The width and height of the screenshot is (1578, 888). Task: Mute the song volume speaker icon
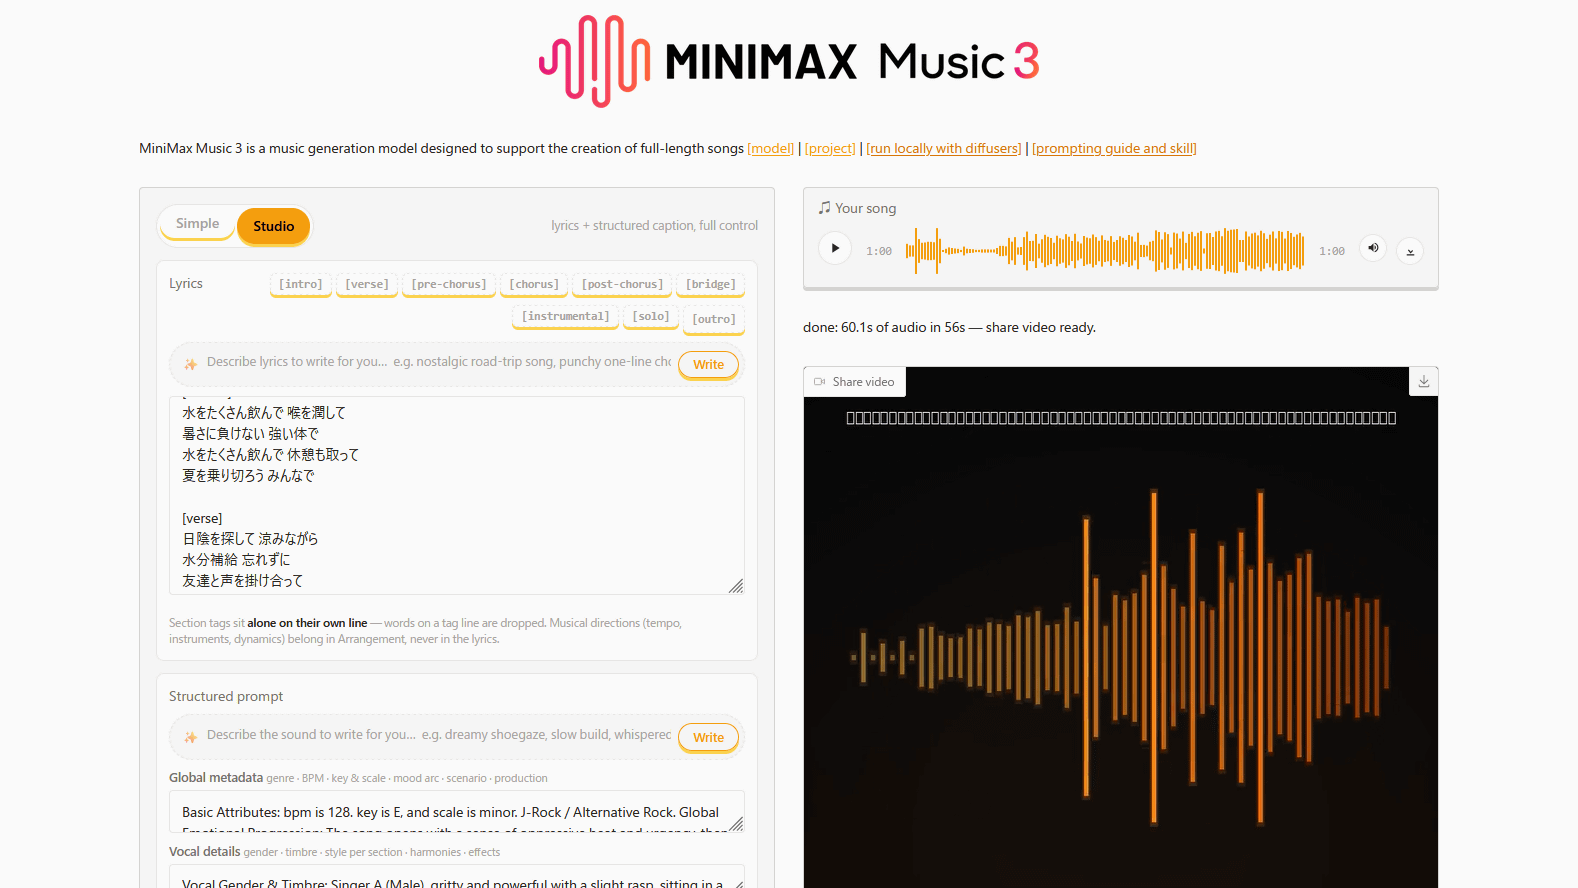(x=1373, y=248)
